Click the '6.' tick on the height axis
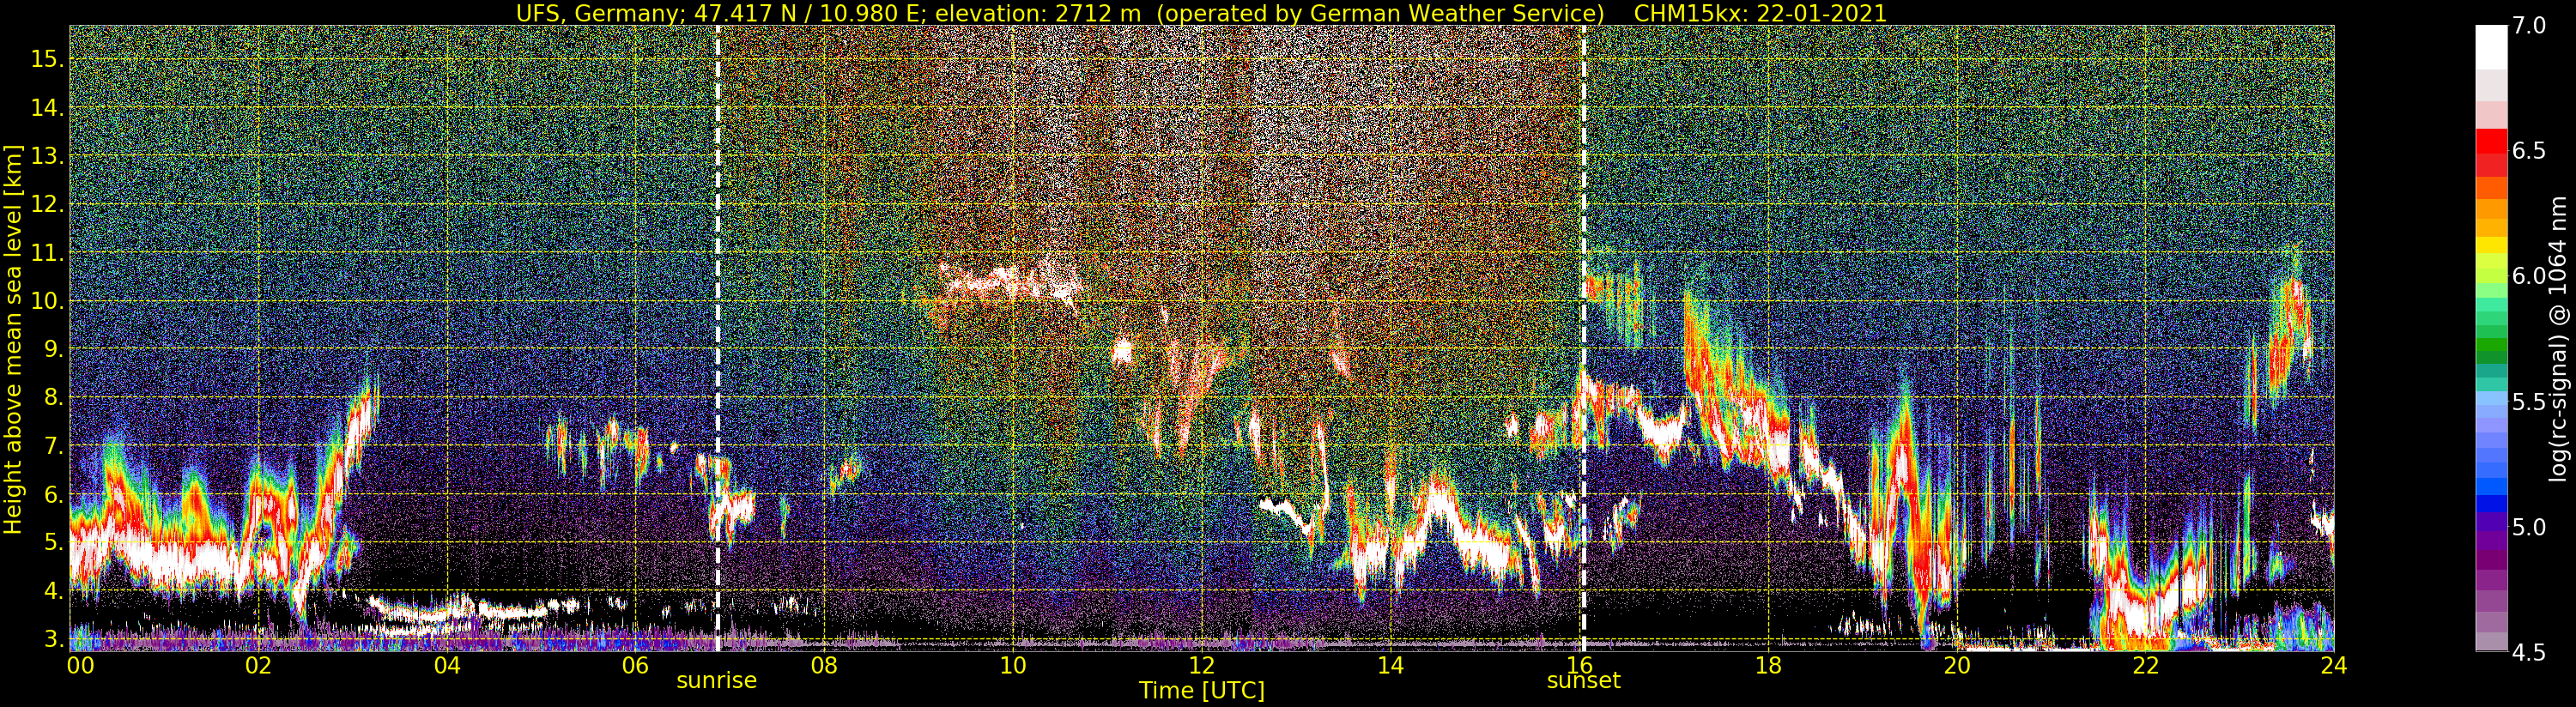 54,494
